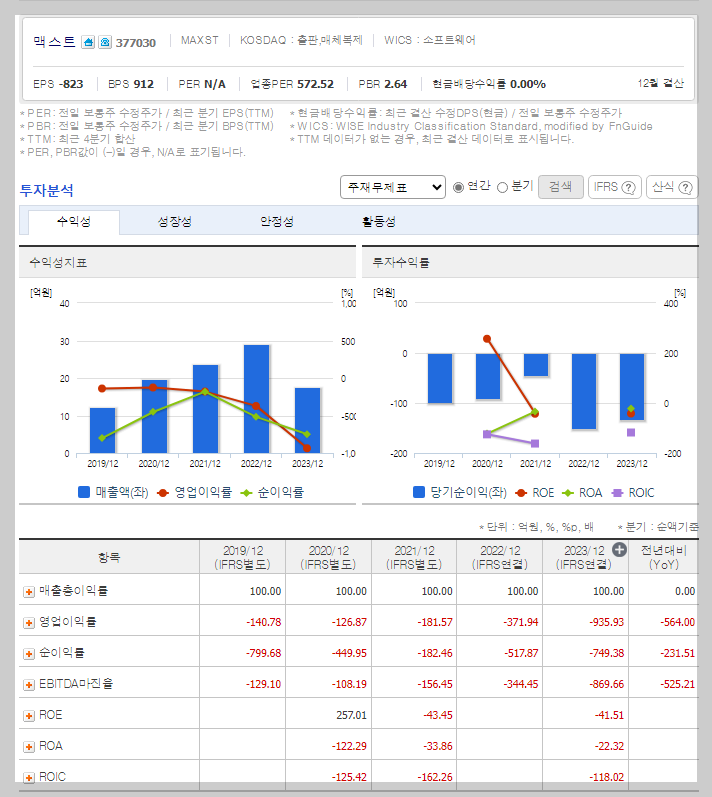Click the ROE value 257.01
This screenshot has width=712, height=797.
click(x=351, y=715)
